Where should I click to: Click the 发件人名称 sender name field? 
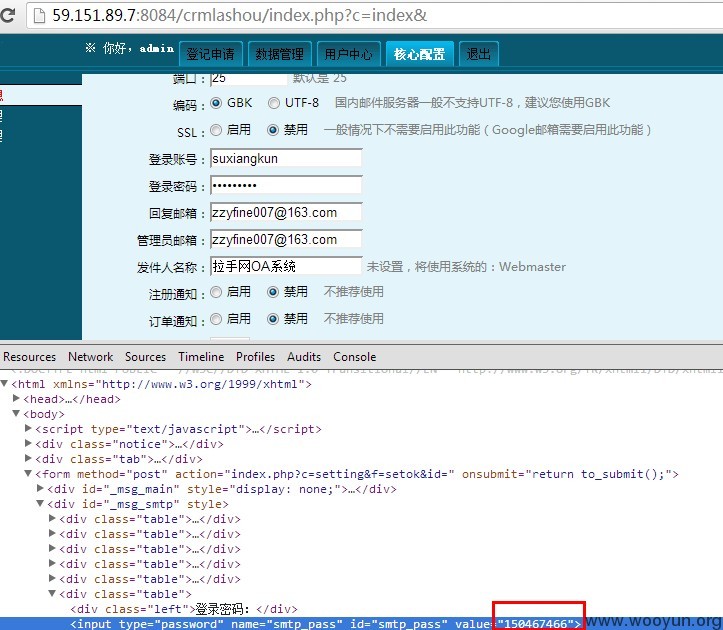point(286,267)
